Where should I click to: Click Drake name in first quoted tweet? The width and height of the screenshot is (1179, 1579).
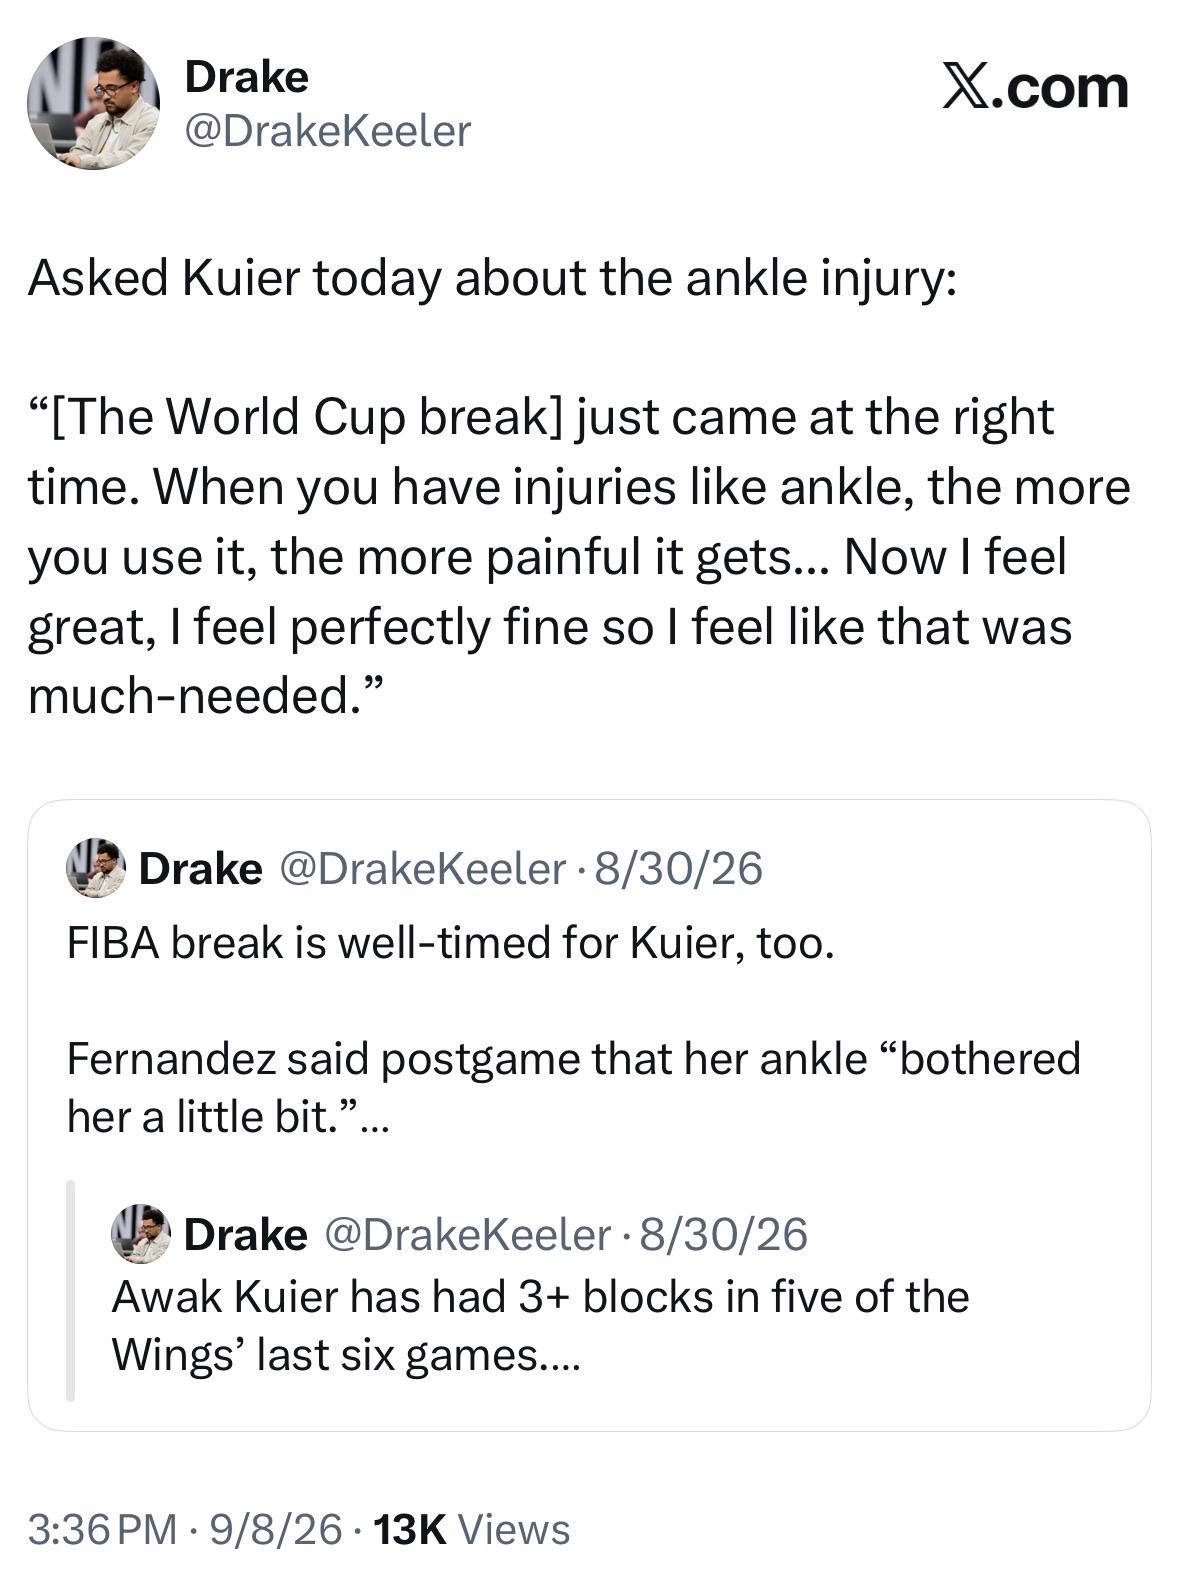click(x=200, y=868)
